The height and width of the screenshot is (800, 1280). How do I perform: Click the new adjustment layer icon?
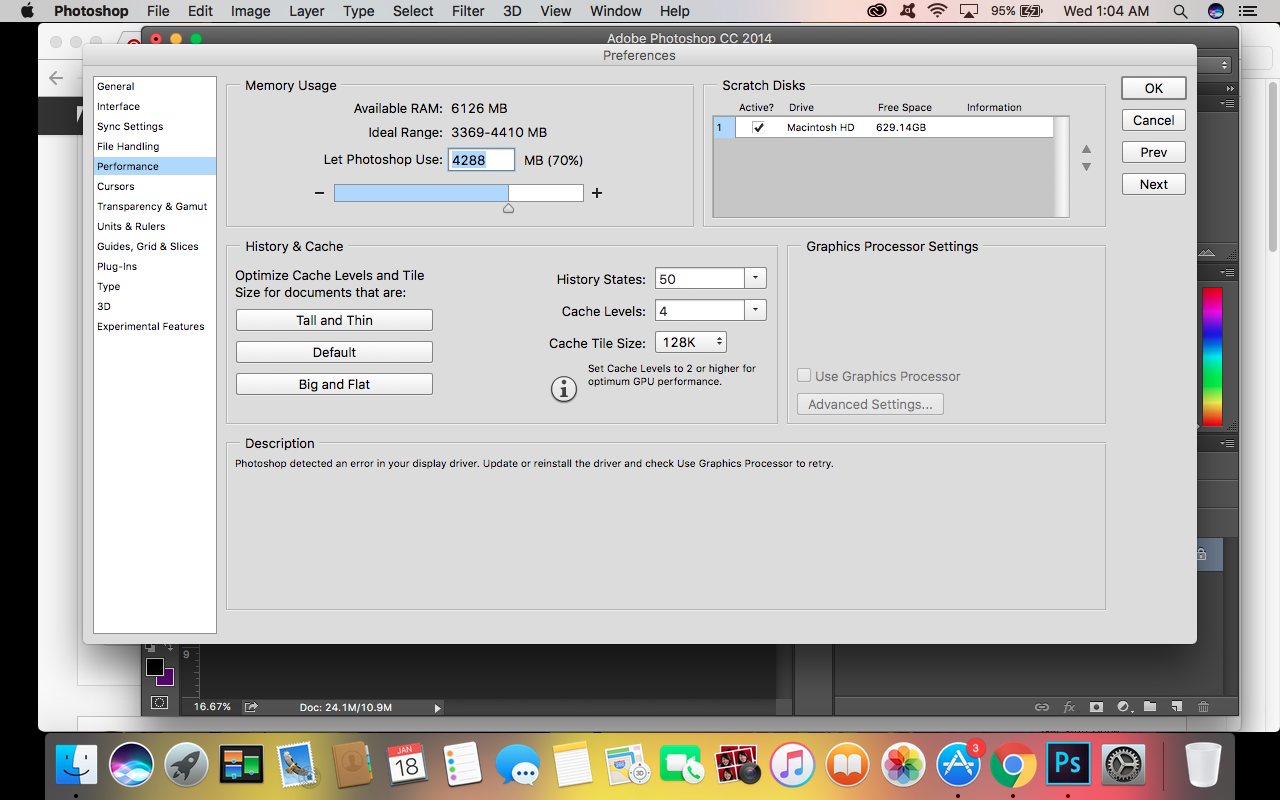pos(1123,707)
